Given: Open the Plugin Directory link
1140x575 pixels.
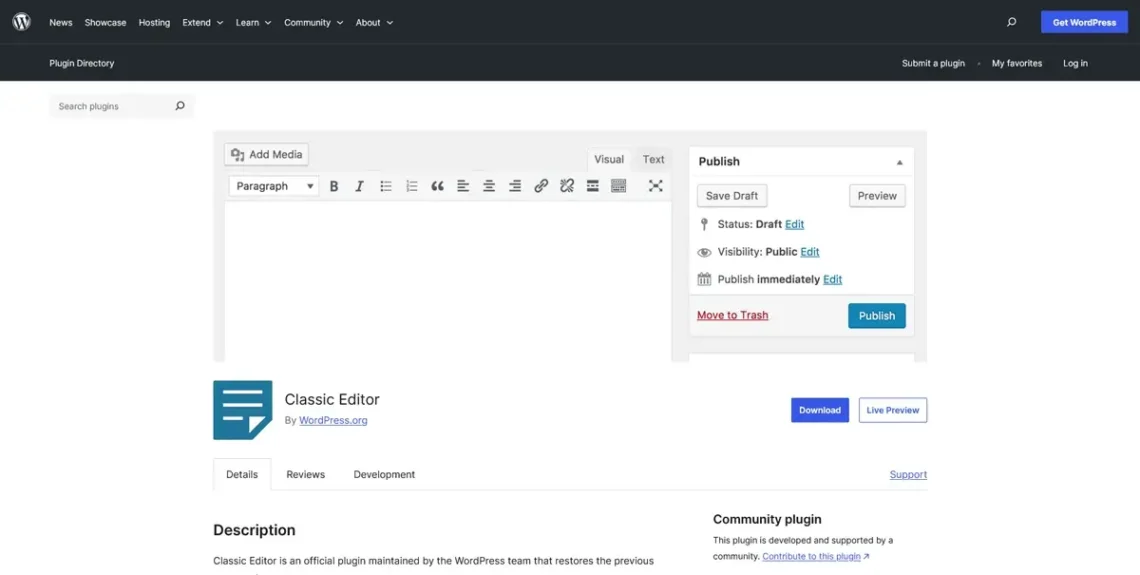Looking at the screenshot, I should coord(81,63).
